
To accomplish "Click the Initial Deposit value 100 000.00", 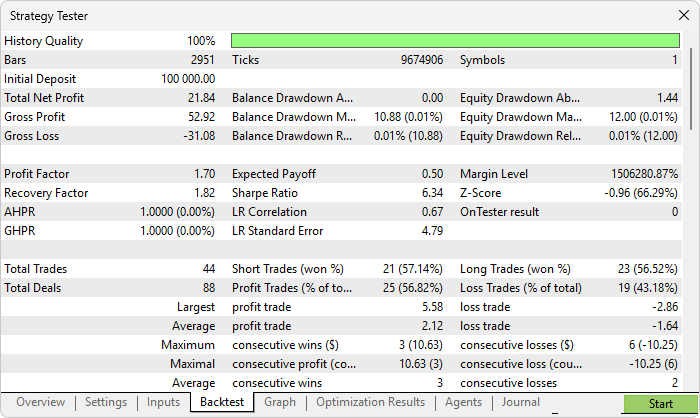I will 188,79.
